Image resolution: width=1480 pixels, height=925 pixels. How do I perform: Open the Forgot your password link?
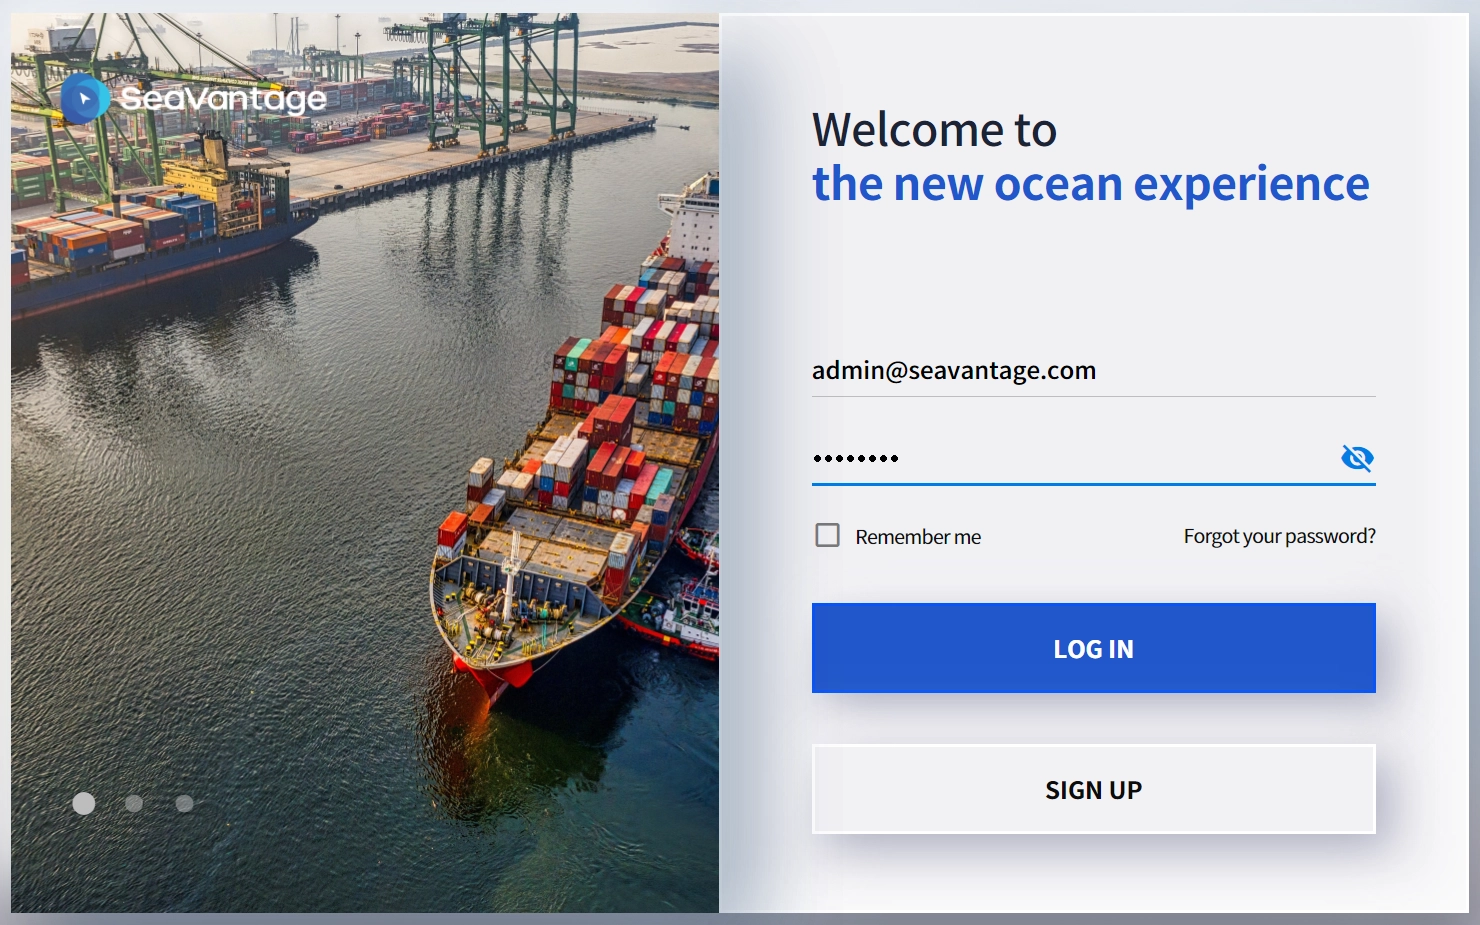(1279, 536)
